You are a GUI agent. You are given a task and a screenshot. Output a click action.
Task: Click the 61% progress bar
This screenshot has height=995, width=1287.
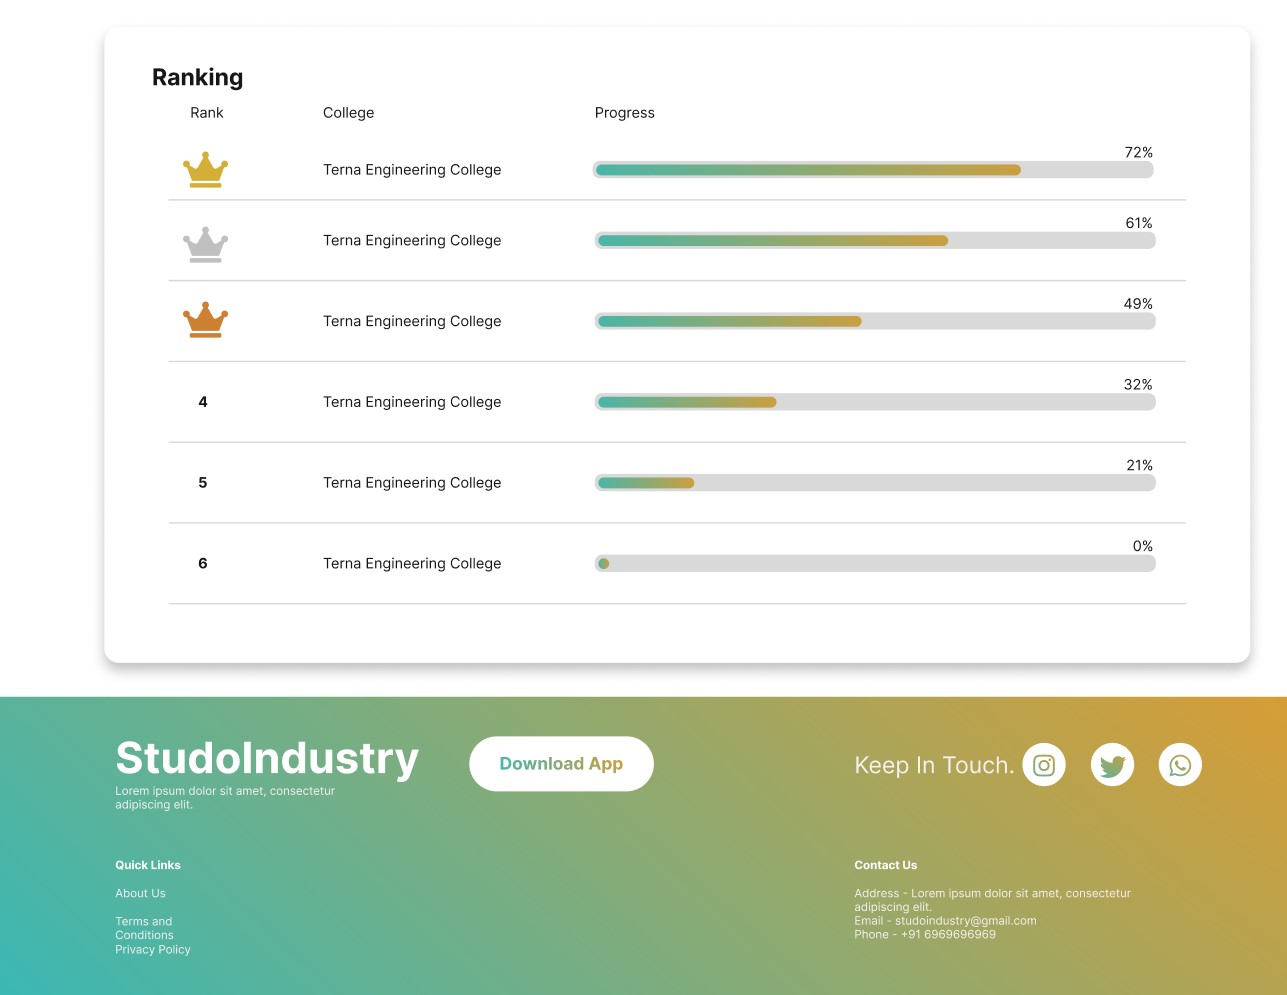click(875, 241)
